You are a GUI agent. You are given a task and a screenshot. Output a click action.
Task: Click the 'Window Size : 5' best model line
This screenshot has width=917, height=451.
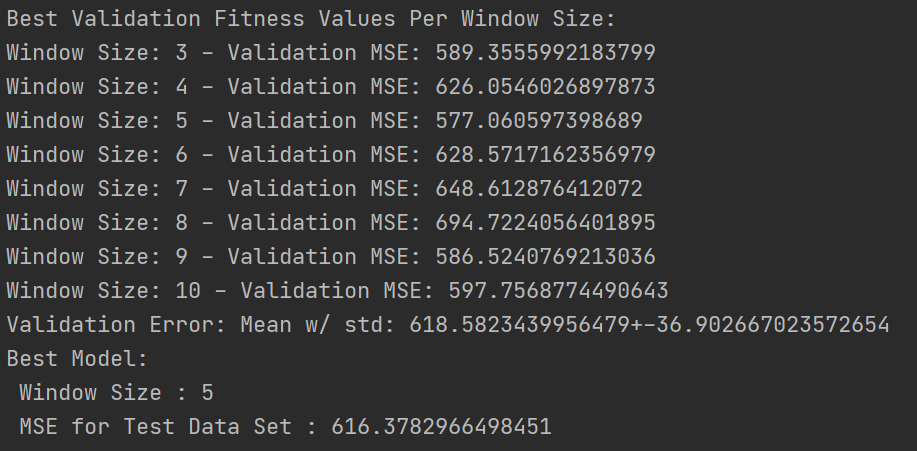(116, 392)
